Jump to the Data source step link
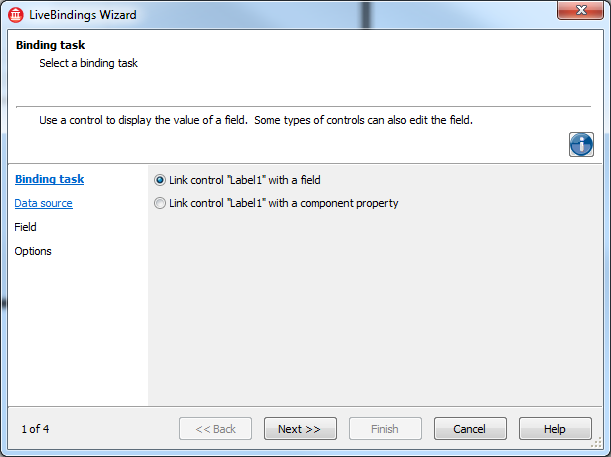Image resolution: width=611 pixels, height=457 pixels. click(x=43, y=203)
